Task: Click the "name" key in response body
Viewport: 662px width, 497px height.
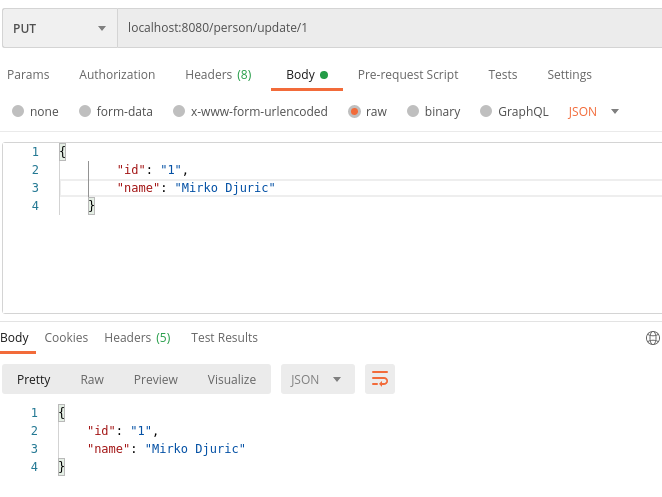Action: click(108, 448)
